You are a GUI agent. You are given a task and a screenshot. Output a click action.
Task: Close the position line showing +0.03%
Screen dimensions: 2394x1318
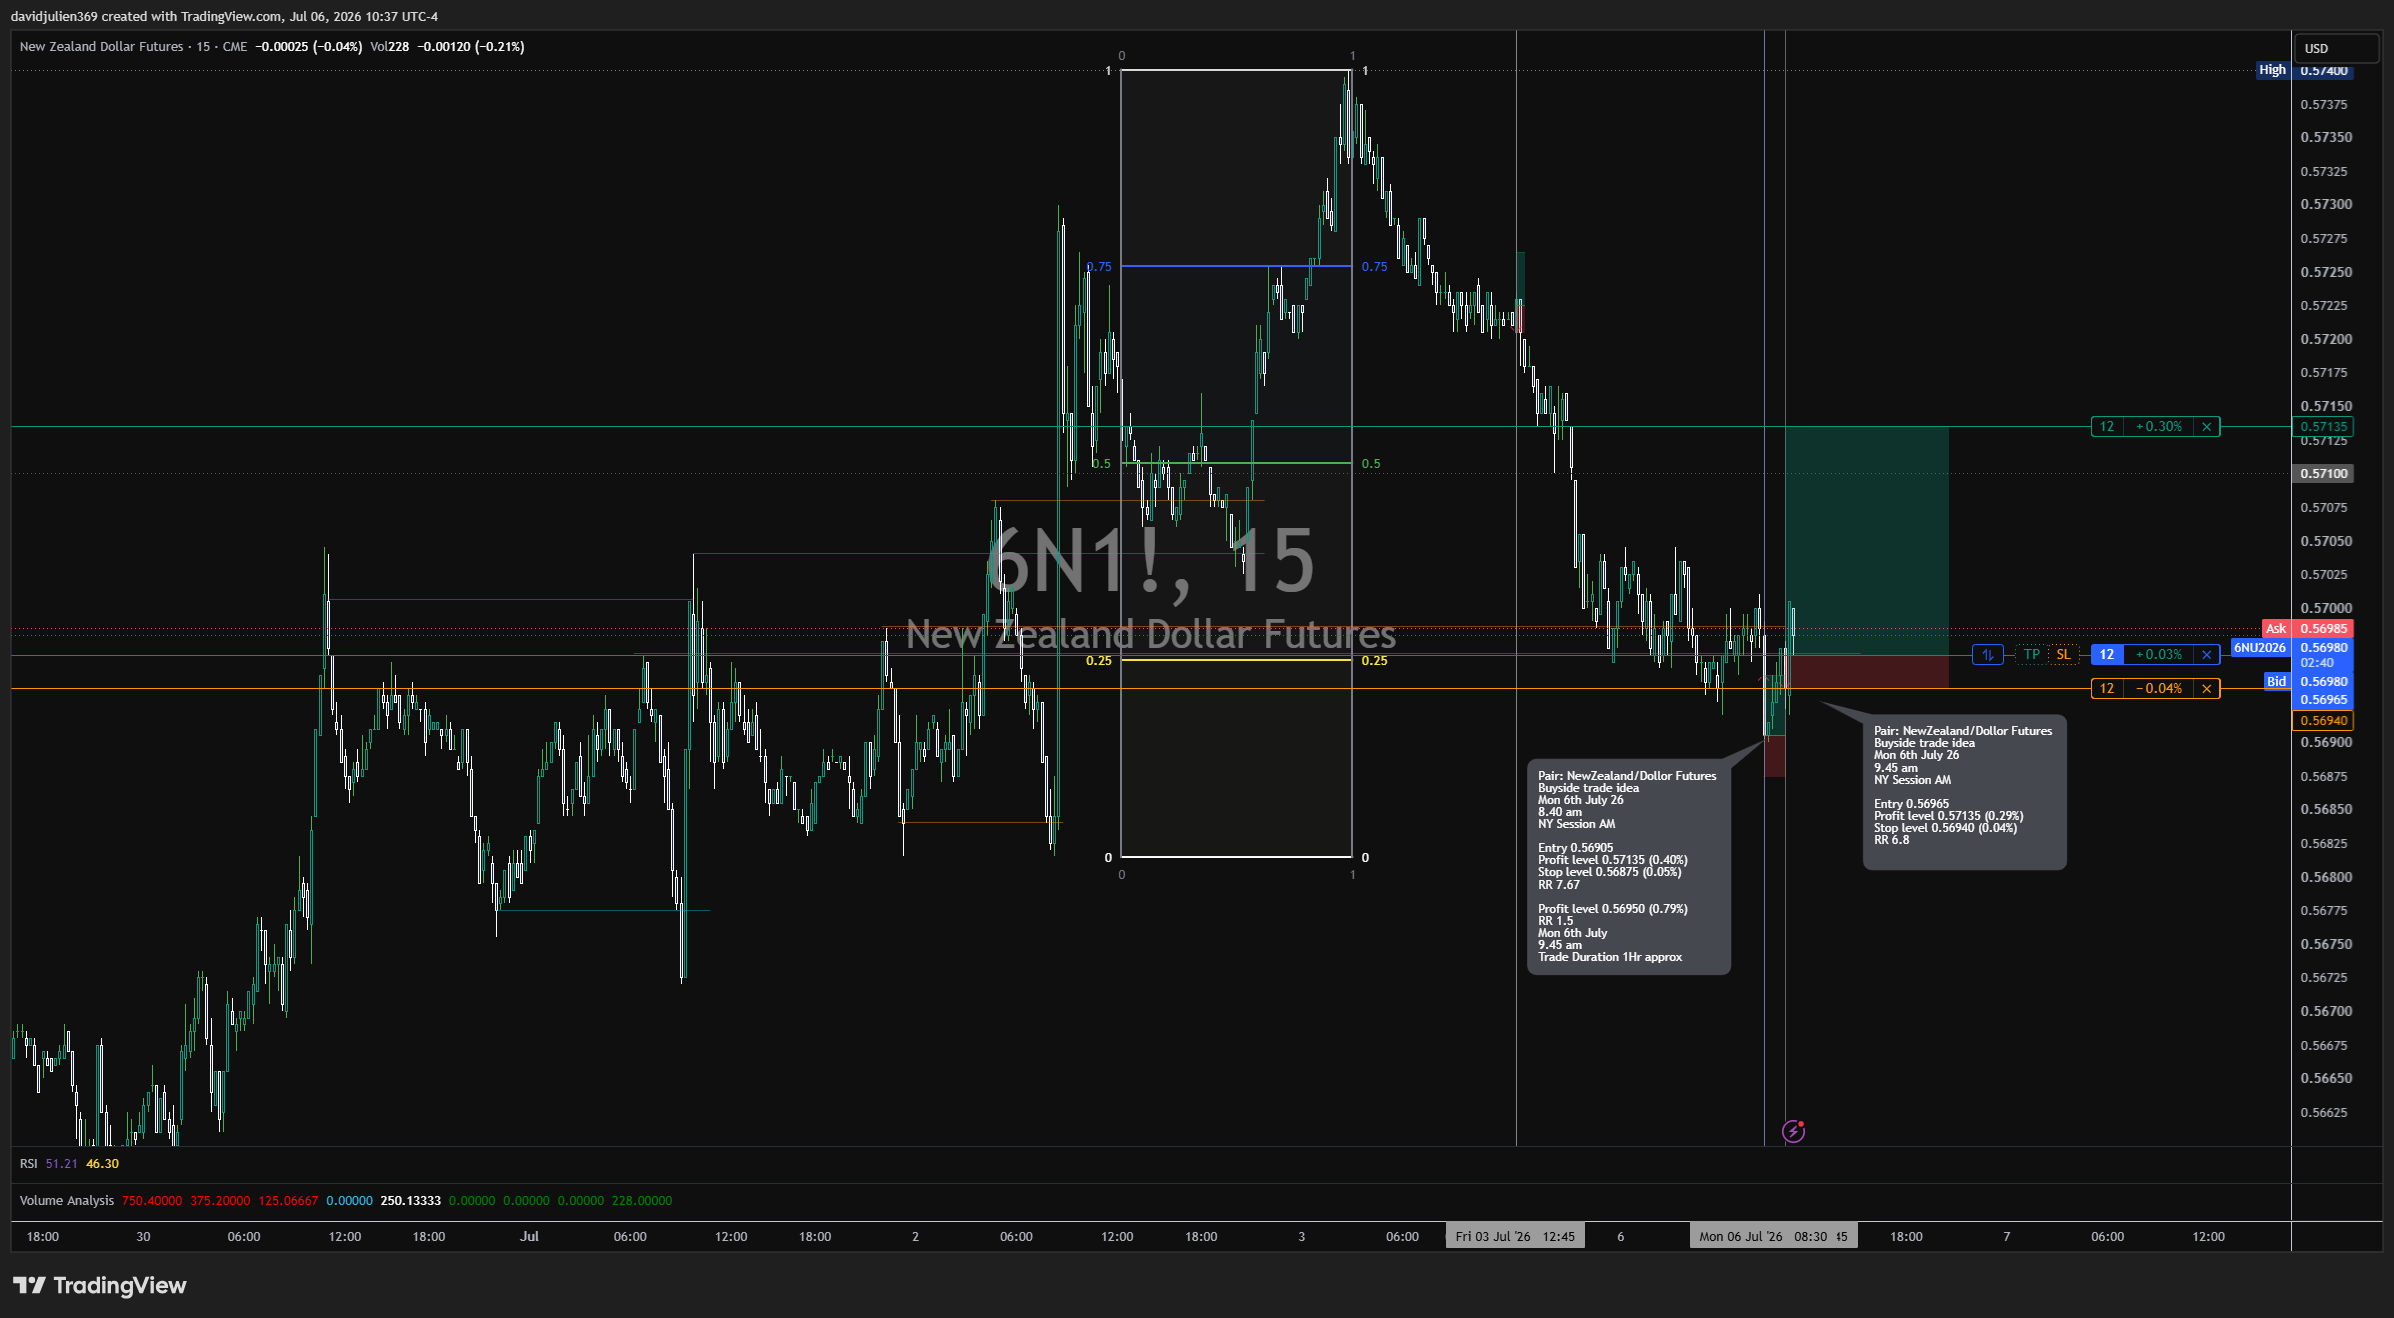(x=2207, y=655)
